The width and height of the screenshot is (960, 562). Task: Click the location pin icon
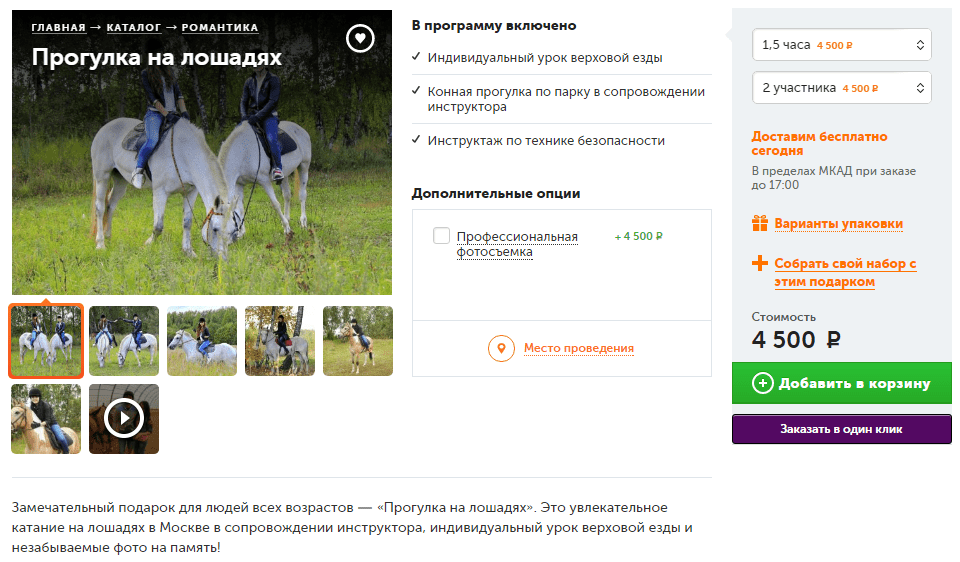click(501, 348)
